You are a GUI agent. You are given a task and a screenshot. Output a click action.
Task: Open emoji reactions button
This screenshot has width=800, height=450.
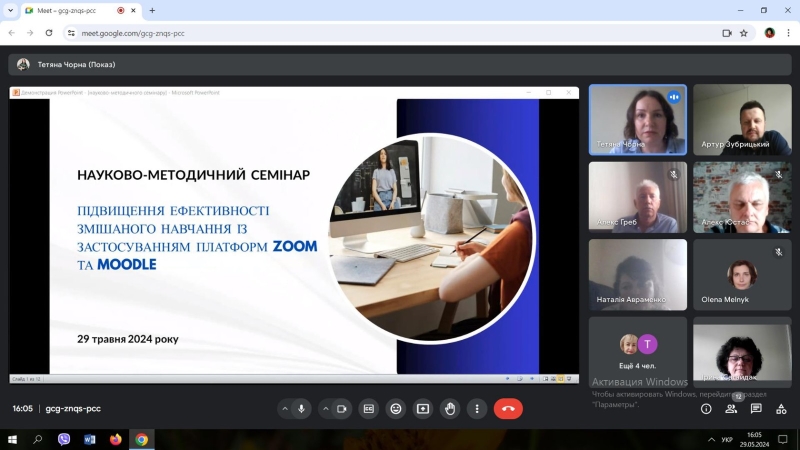click(396, 409)
